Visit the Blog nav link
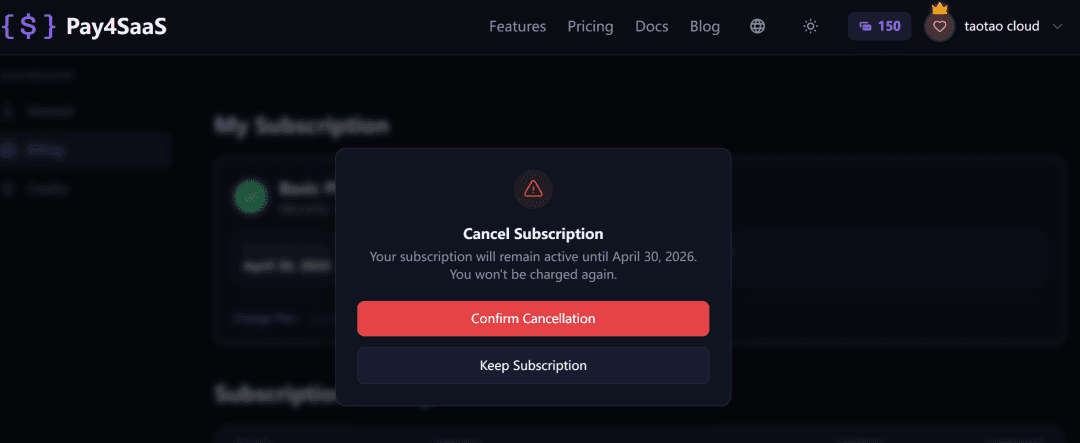1080x443 pixels. [705, 26]
